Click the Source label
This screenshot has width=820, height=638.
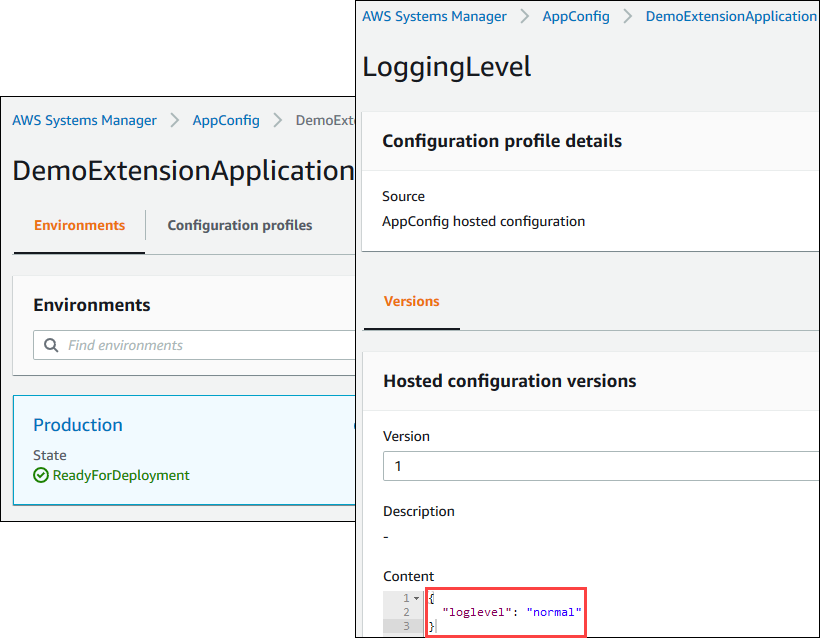pyautogui.click(x=403, y=196)
